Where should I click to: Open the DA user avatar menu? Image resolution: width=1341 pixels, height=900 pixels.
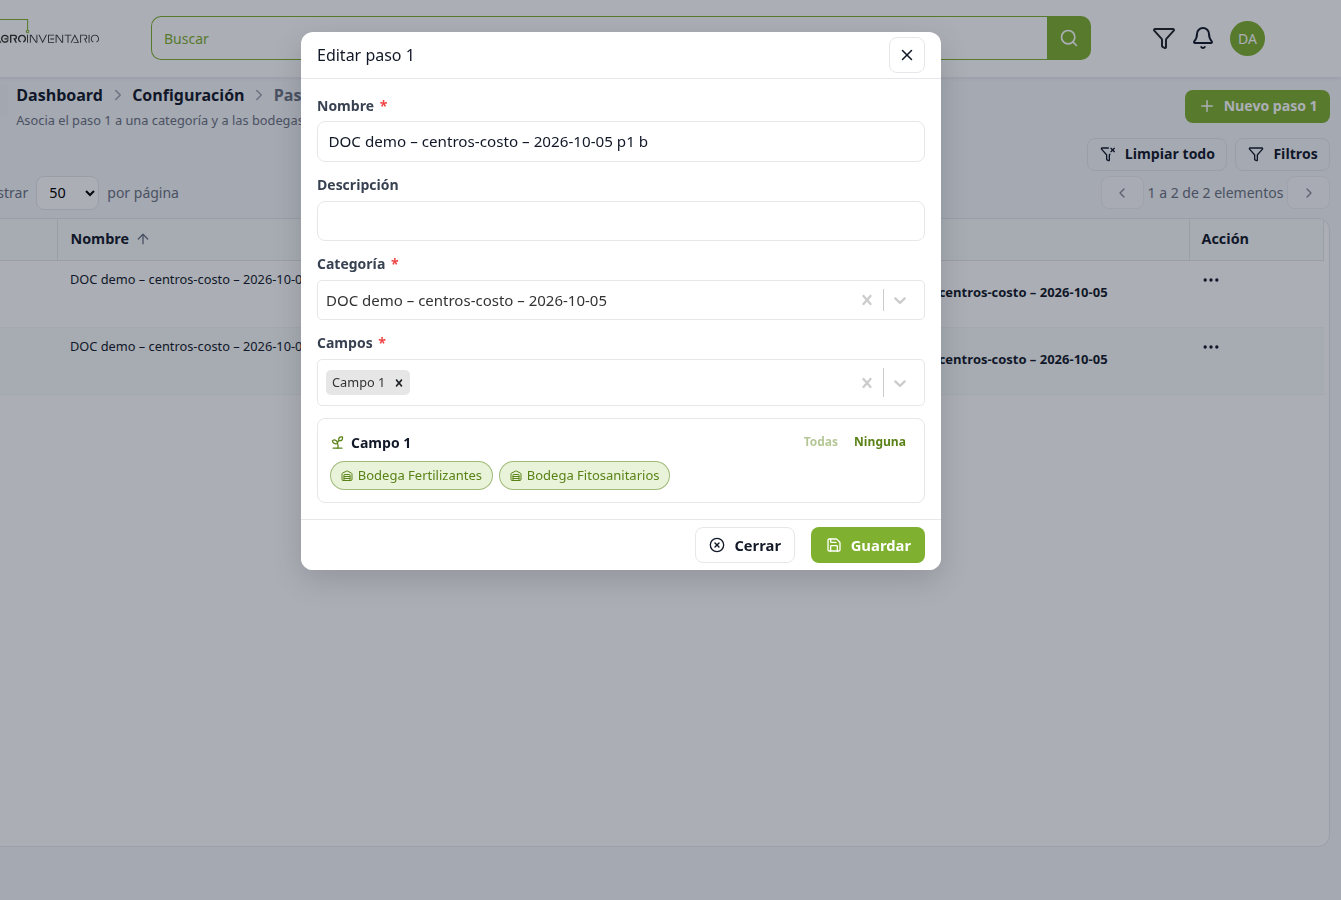click(x=1247, y=39)
